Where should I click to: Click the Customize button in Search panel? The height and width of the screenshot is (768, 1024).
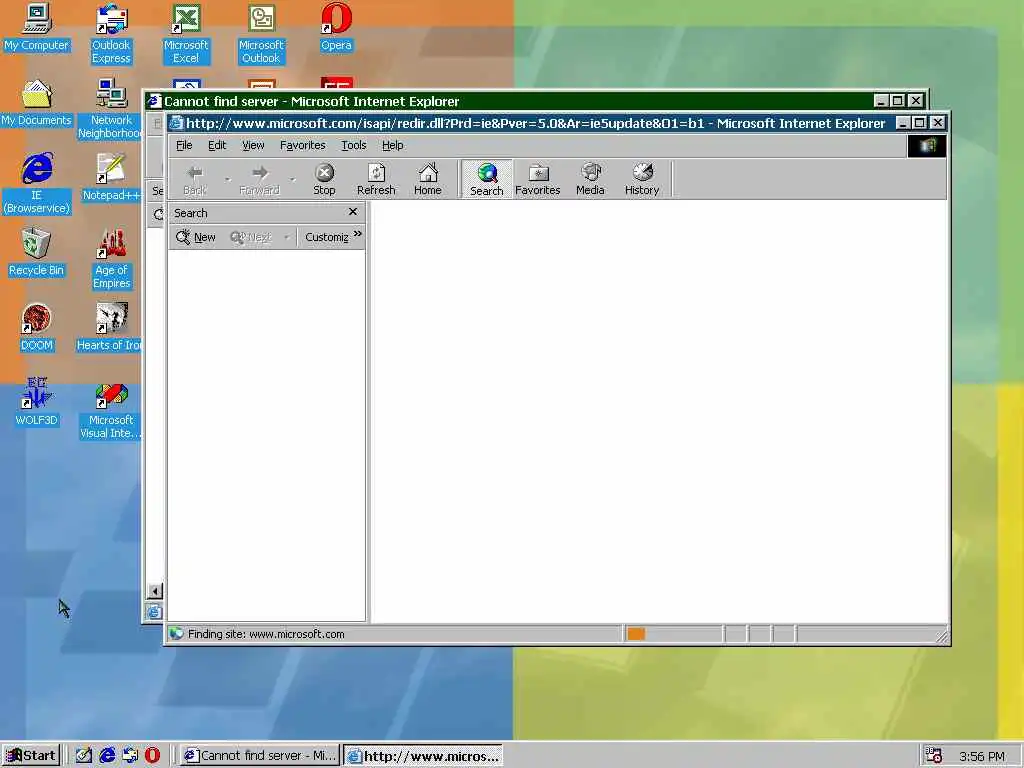pos(327,237)
